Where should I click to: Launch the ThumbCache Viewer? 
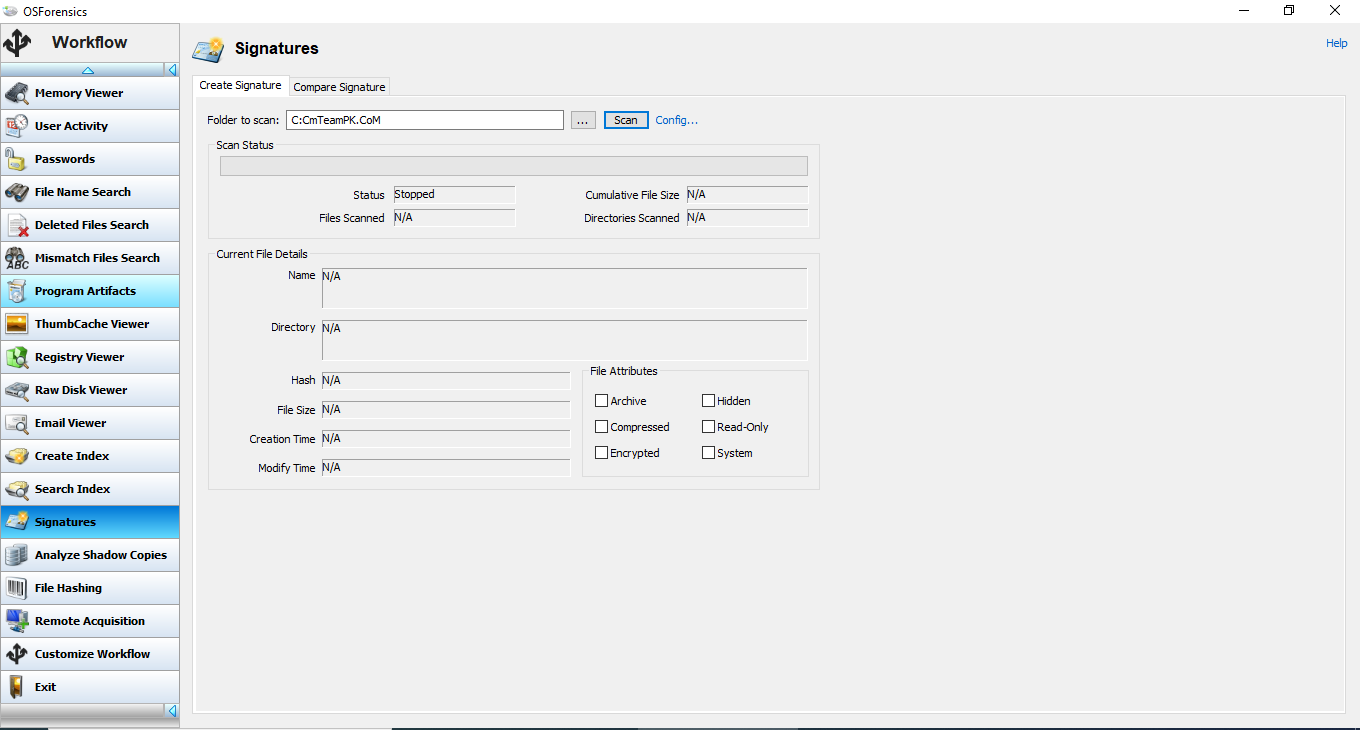90,324
